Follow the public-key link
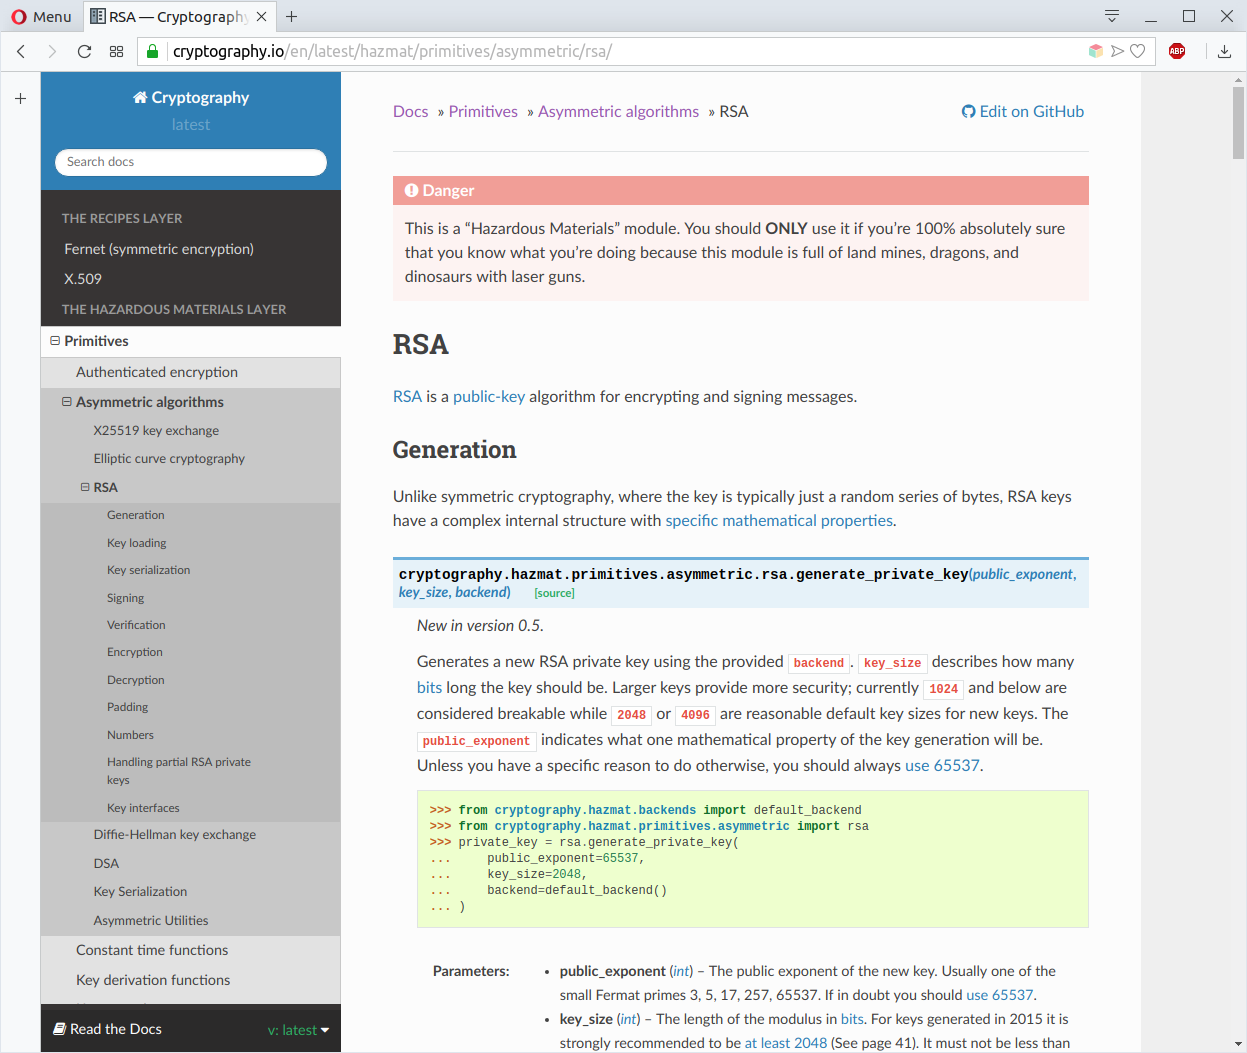This screenshot has height=1053, width=1247. (x=489, y=397)
